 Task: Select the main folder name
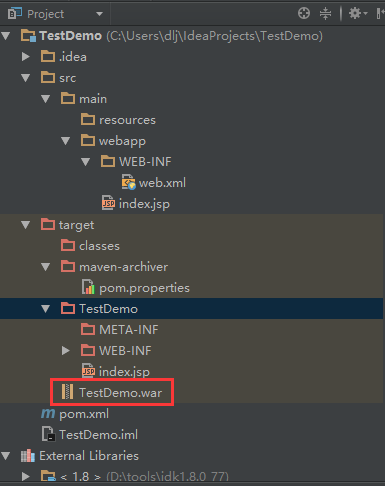click(x=93, y=99)
